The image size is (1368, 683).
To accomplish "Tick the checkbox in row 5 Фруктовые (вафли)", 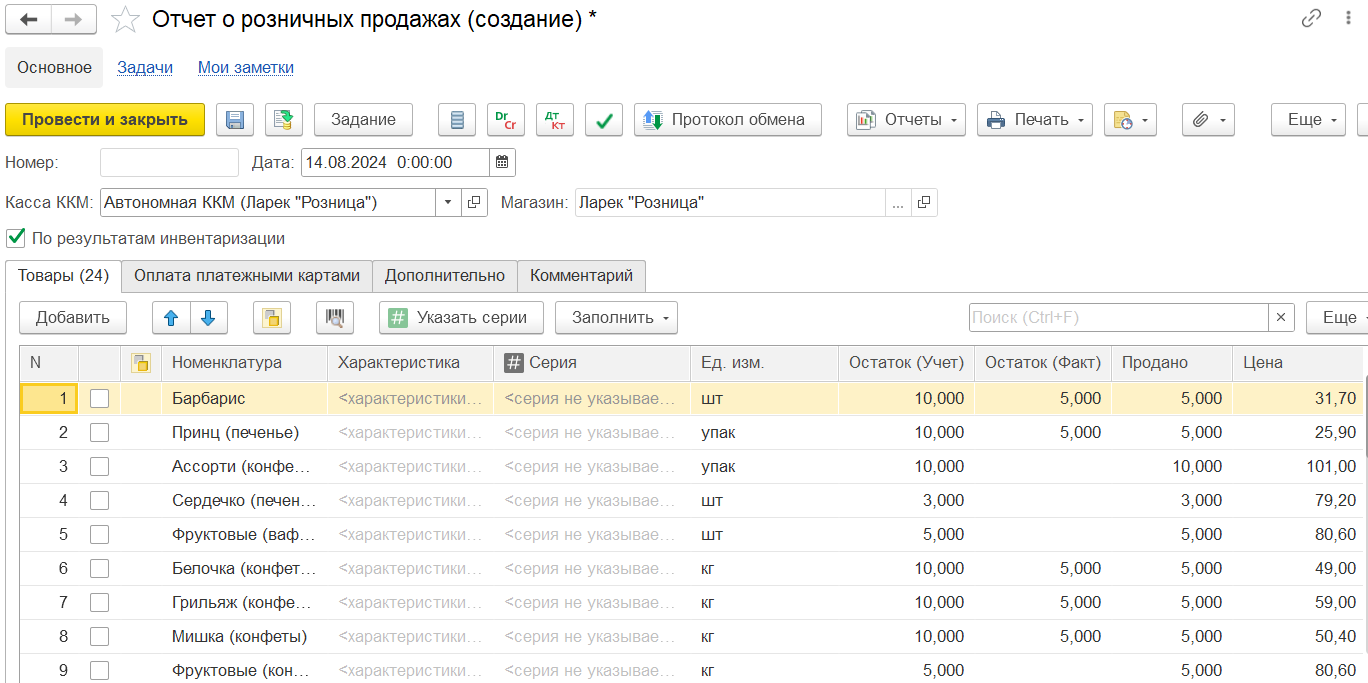I will pos(99,534).
